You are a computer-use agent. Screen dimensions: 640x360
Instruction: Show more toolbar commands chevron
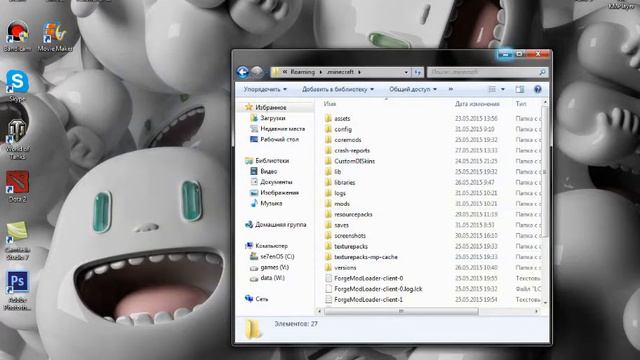(x=451, y=89)
